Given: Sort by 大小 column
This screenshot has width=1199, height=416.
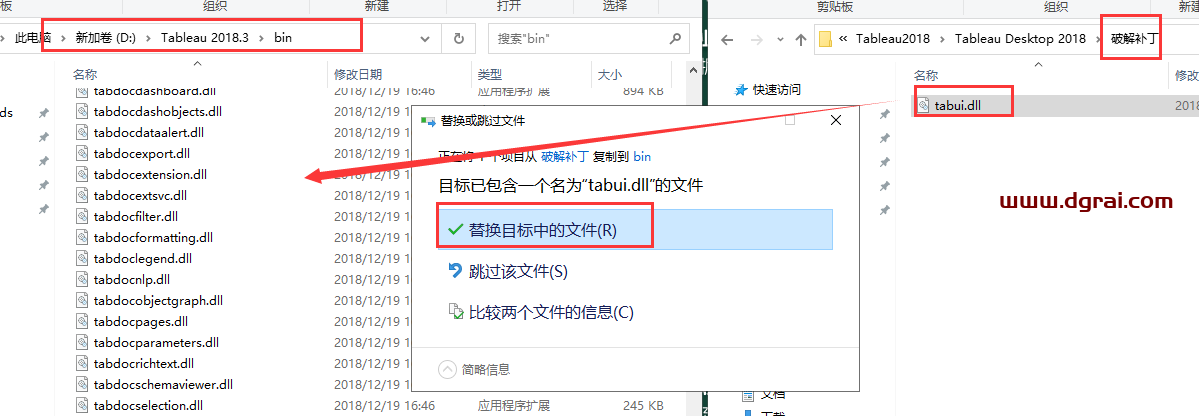Looking at the screenshot, I should coord(609,74).
